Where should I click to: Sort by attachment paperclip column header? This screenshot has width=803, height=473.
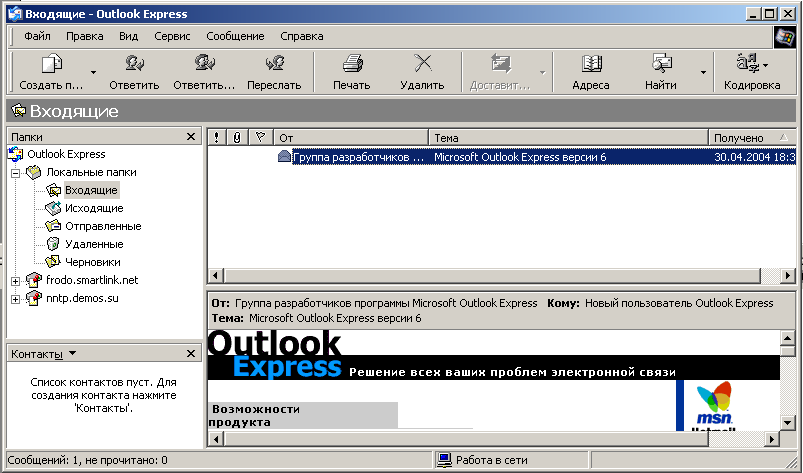pos(237,137)
